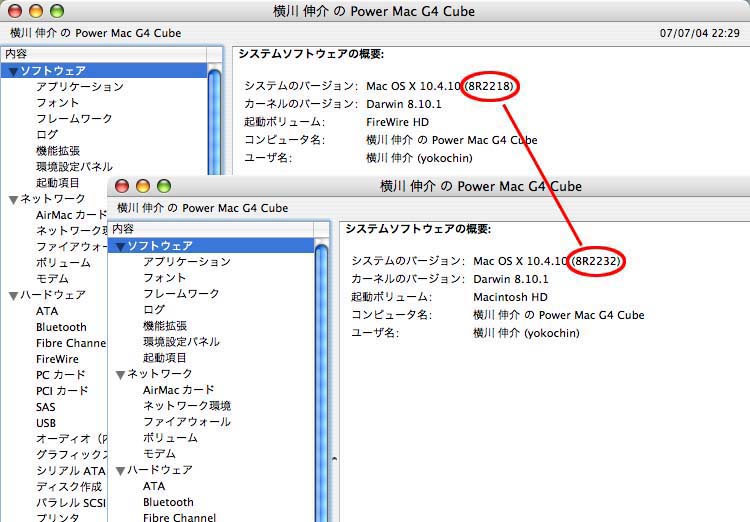Select フレームワーク in front window sidebar
The width and height of the screenshot is (750, 522).
(x=181, y=294)
